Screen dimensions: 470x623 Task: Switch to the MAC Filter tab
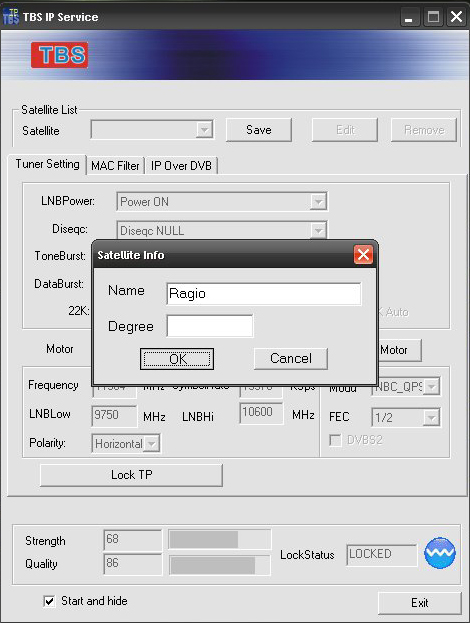click(115, 166)
